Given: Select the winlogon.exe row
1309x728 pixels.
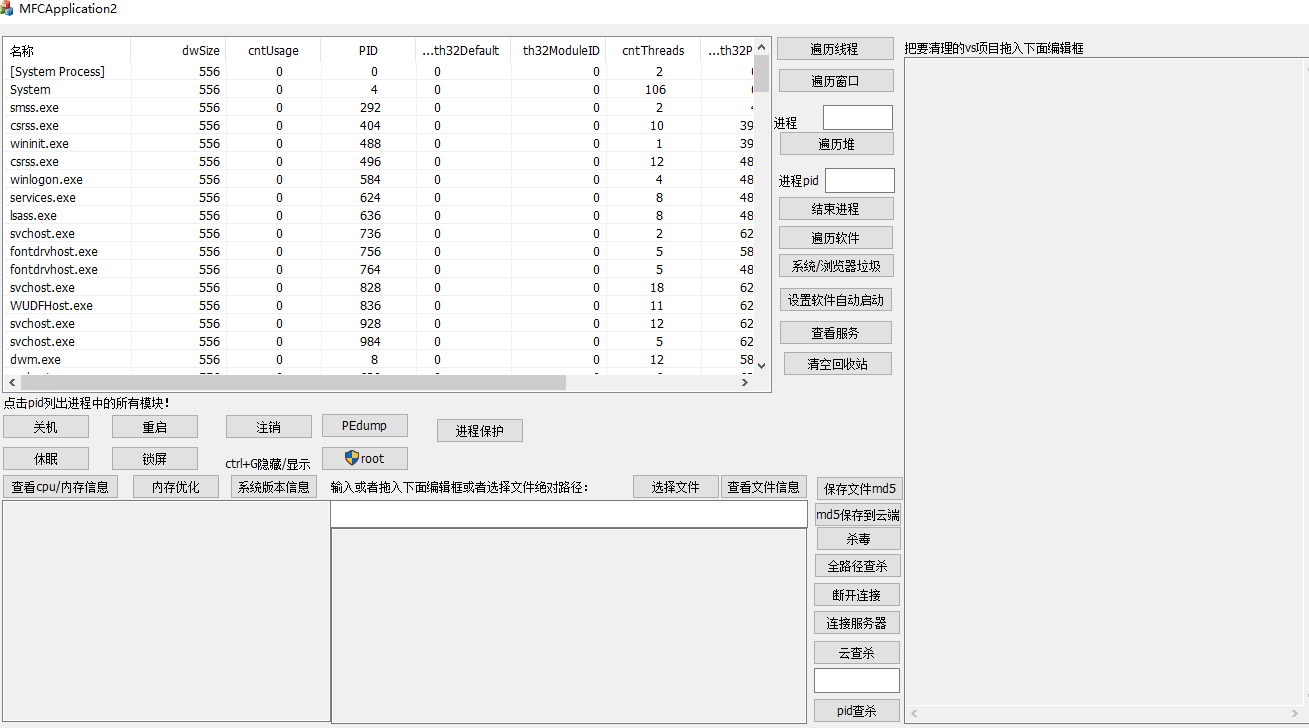Looking at the screenshot, I should [x=378, y=179].
